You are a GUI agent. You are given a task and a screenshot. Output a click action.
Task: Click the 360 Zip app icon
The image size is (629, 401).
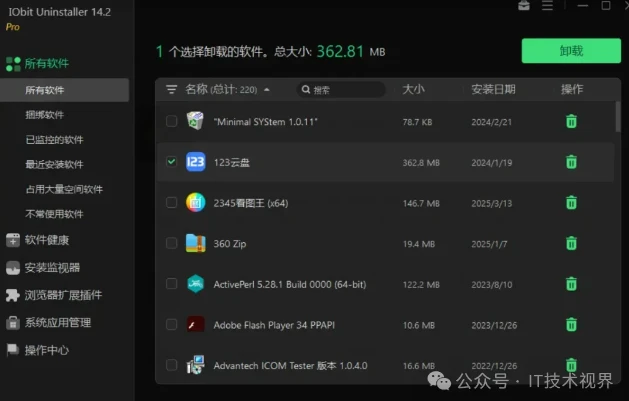pos(195,243)
